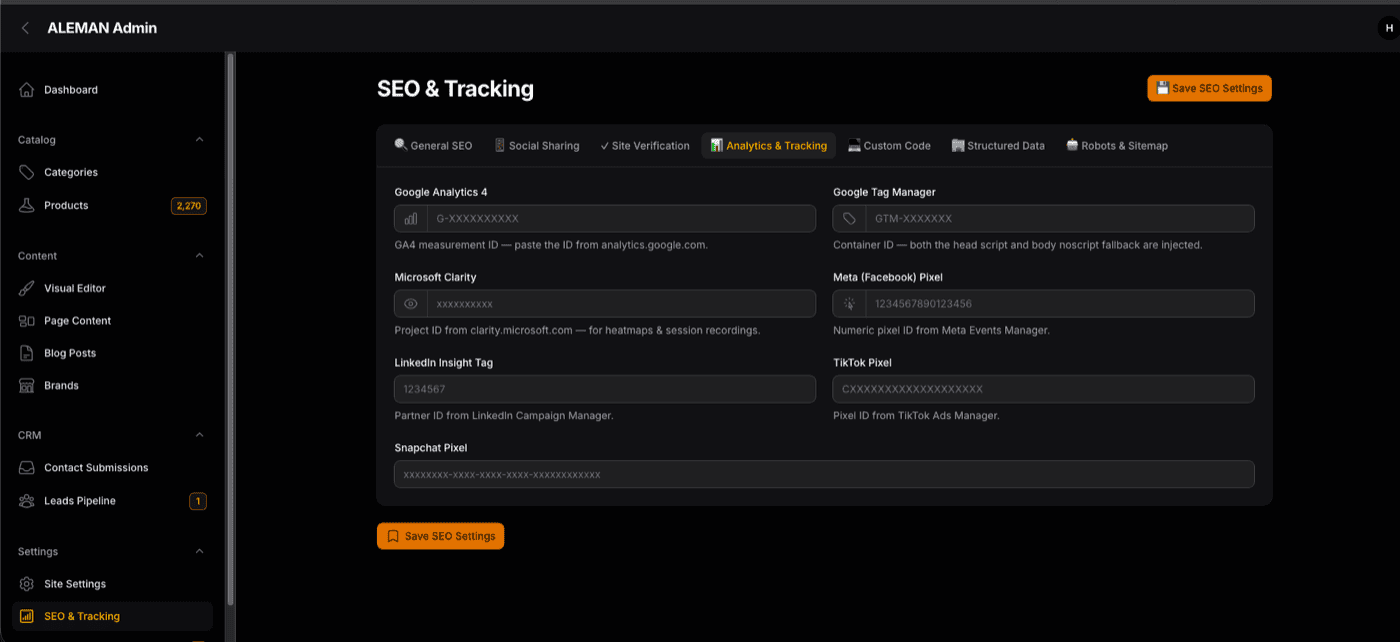Click the floppy disk icon on top Save button
This screenshot has height=642, width=1400.
(1163, 88)
